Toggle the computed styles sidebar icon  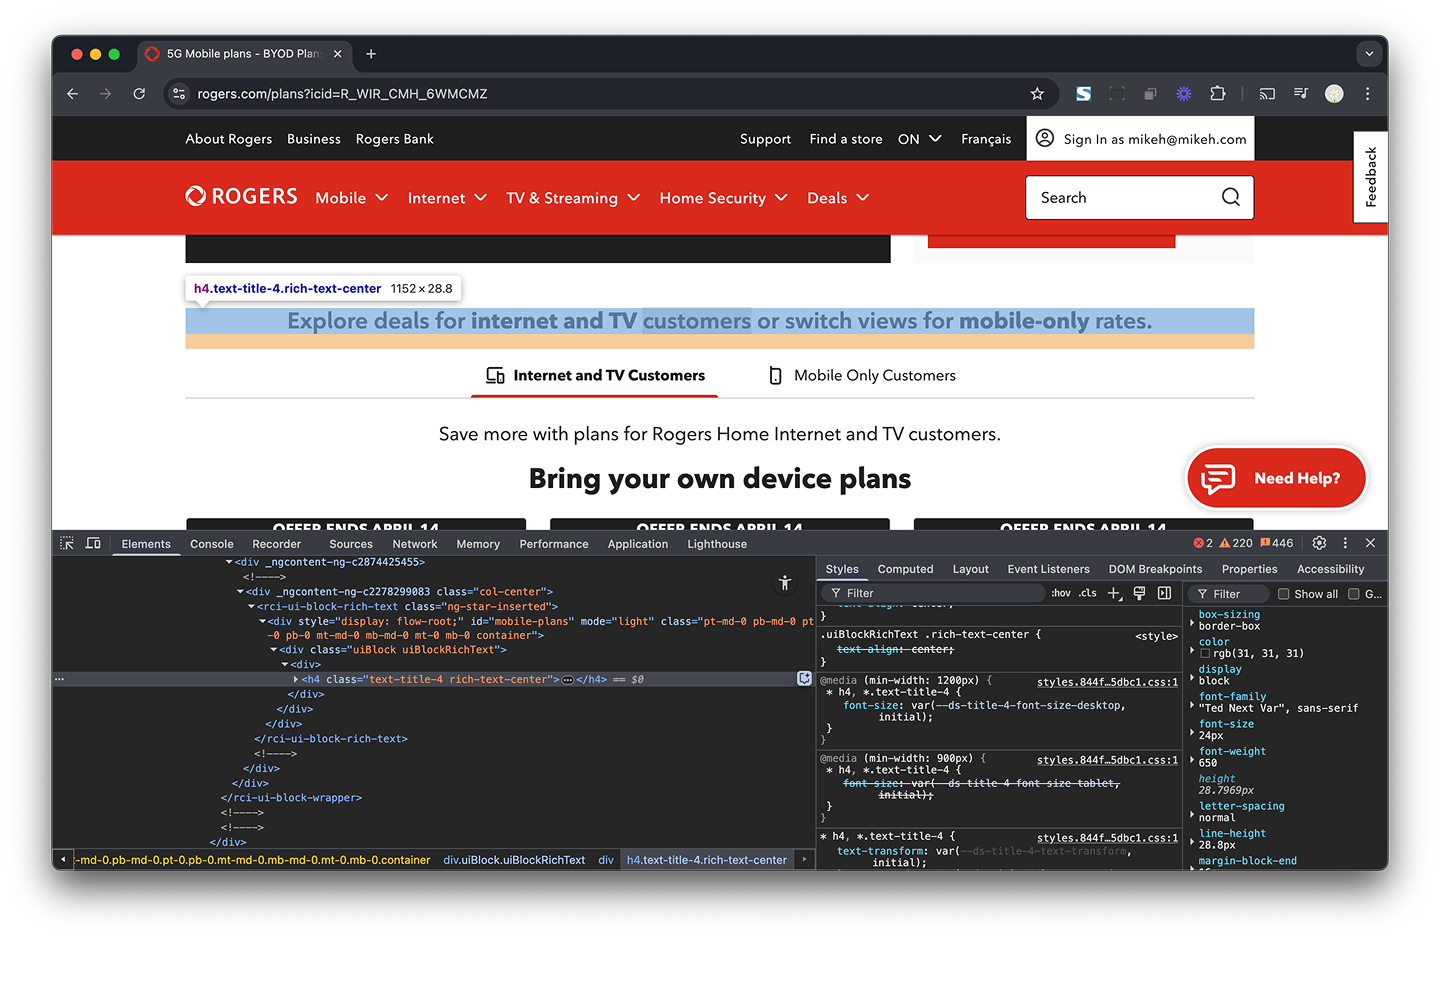[x=1164, y=593]
